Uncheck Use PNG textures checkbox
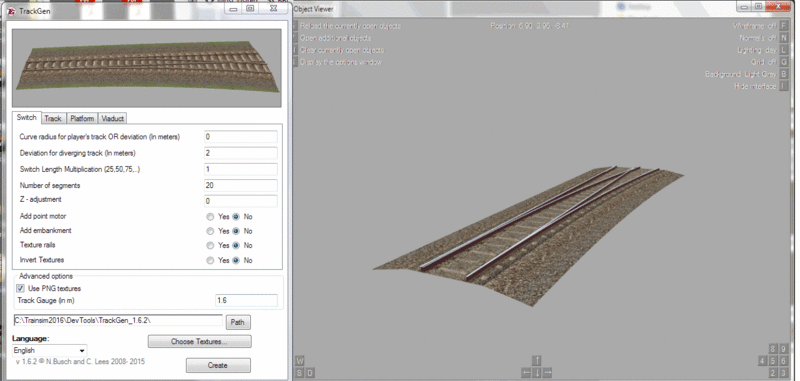800x381 pixels. pos(21,289)
